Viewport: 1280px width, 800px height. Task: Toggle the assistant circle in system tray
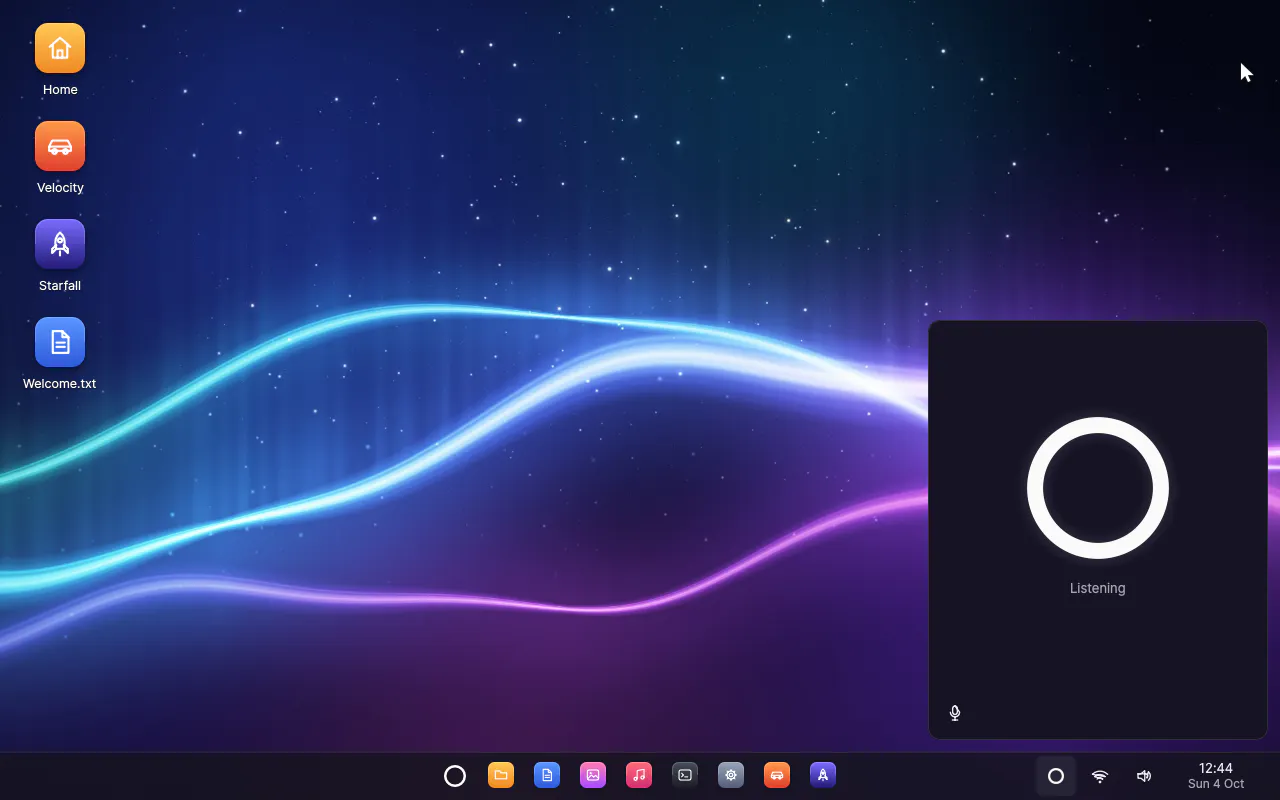point(1056,776)
